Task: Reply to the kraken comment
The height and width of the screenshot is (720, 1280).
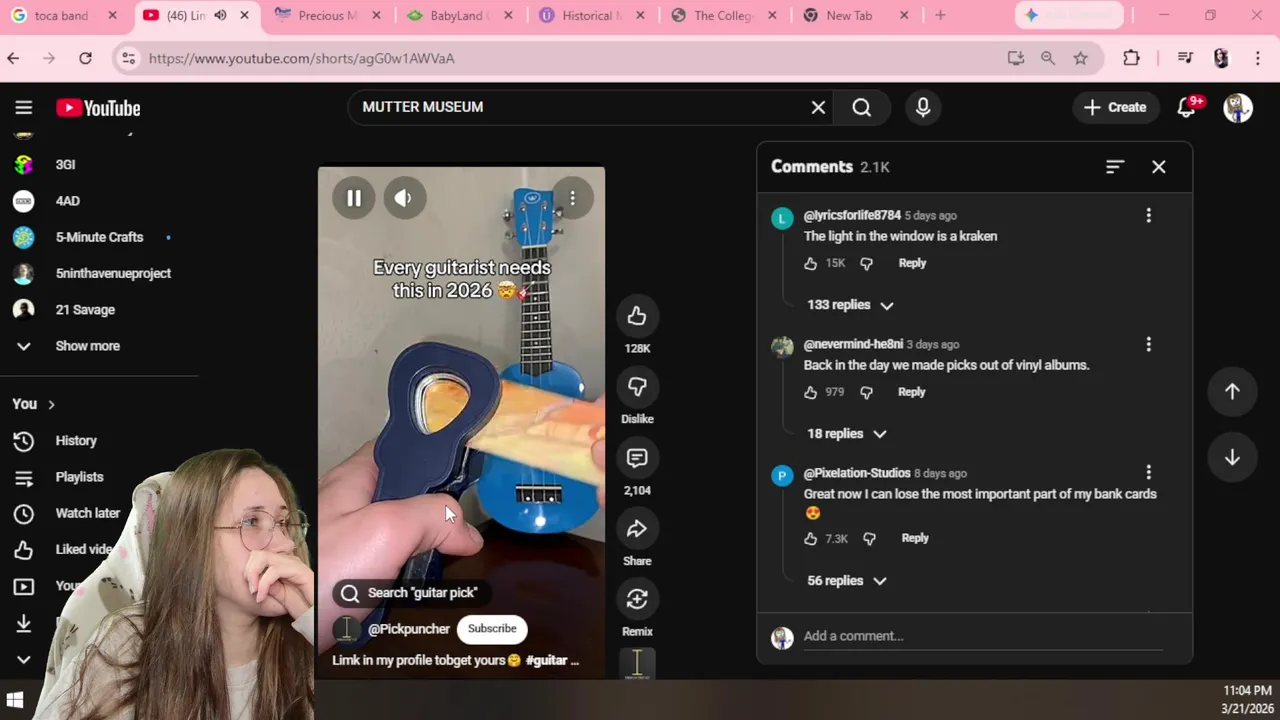Action: (912, 263)
